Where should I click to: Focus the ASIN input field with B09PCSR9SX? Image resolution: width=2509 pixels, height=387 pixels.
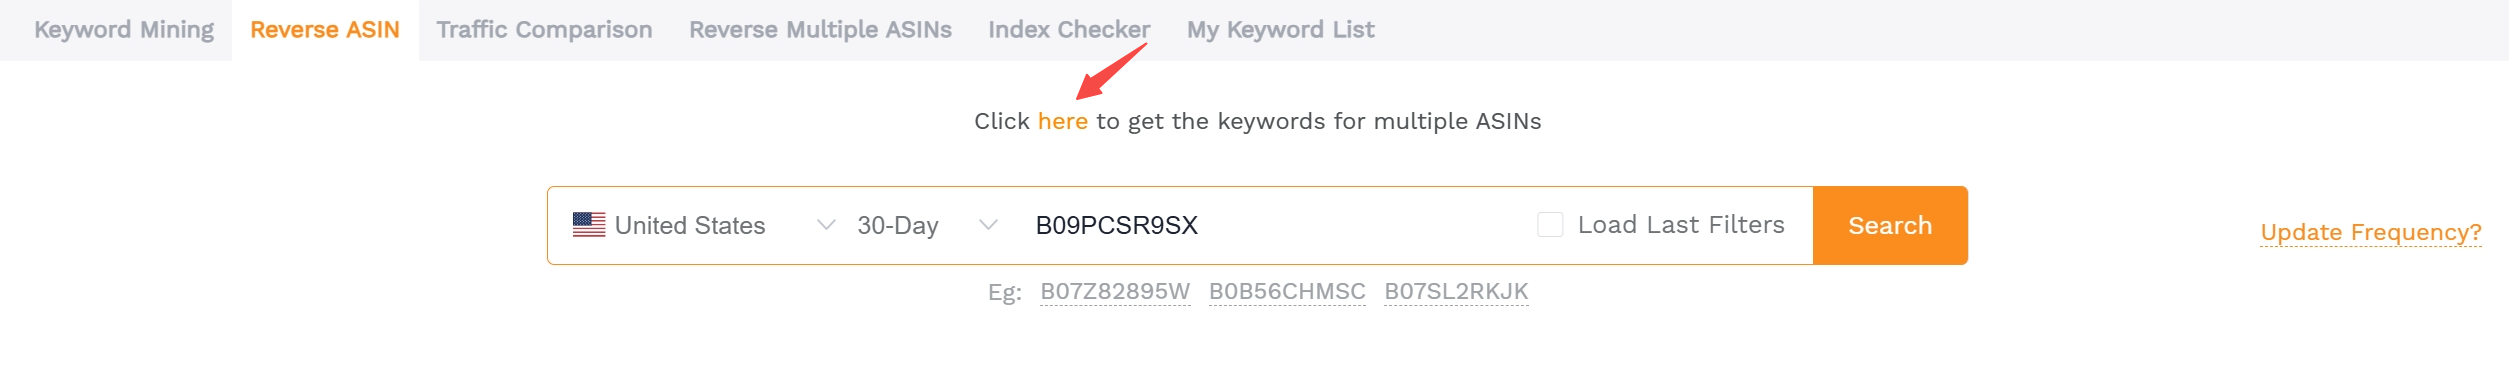point(1270,225)
